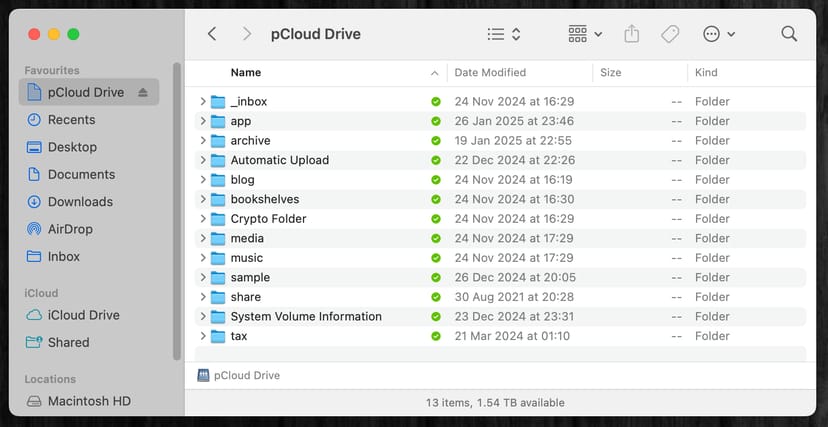The image size is (828, 427).
Task: Click the Forward navigation arrow
Action: (246, 34)
